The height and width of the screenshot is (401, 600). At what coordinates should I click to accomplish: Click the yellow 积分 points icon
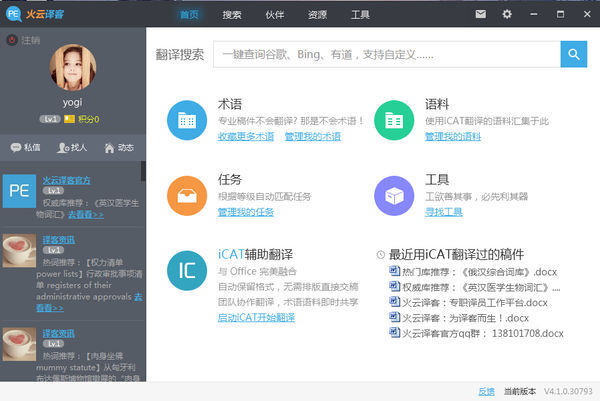coord(69,119)
